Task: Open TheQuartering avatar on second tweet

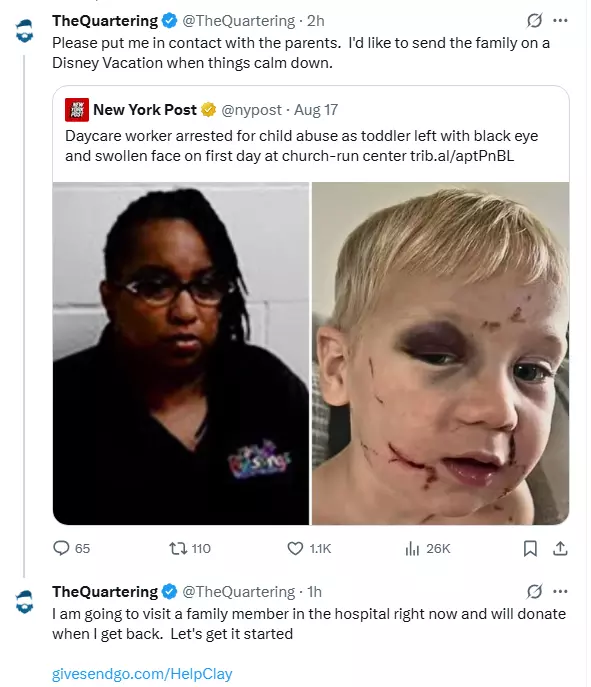Action: click(x=25, y=602)
